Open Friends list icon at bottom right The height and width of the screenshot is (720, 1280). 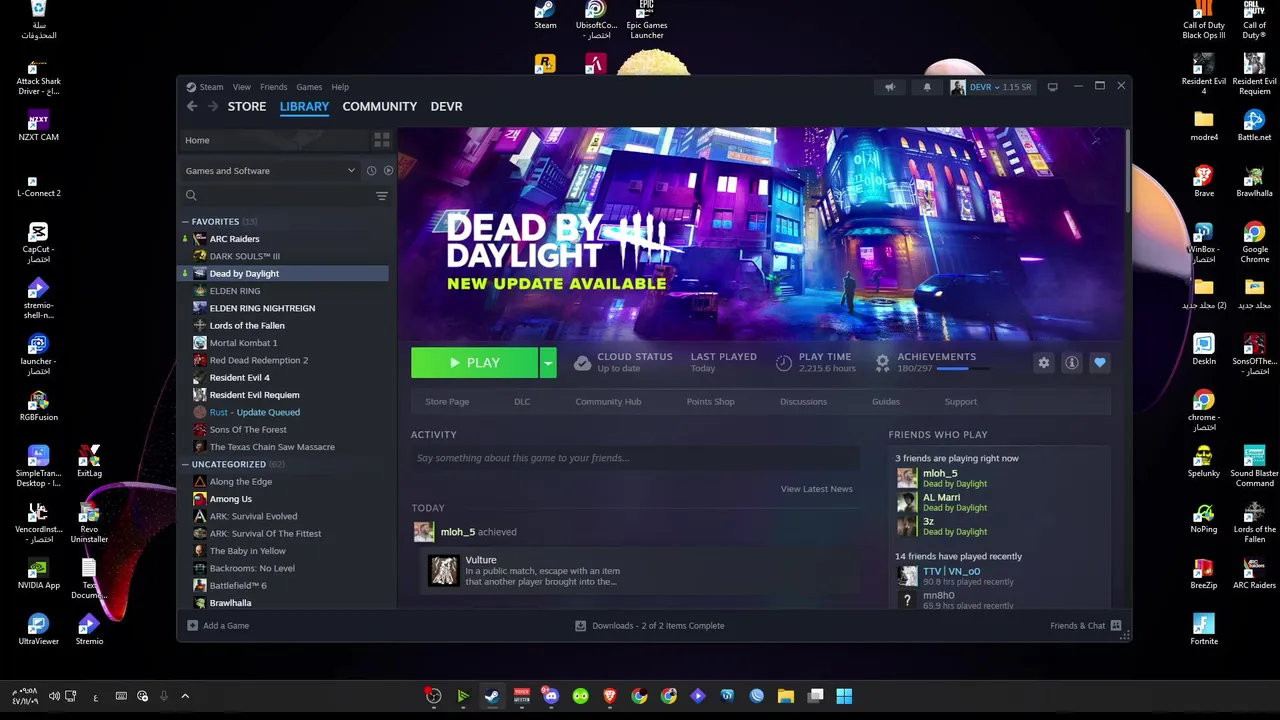tap(1116, 626)
